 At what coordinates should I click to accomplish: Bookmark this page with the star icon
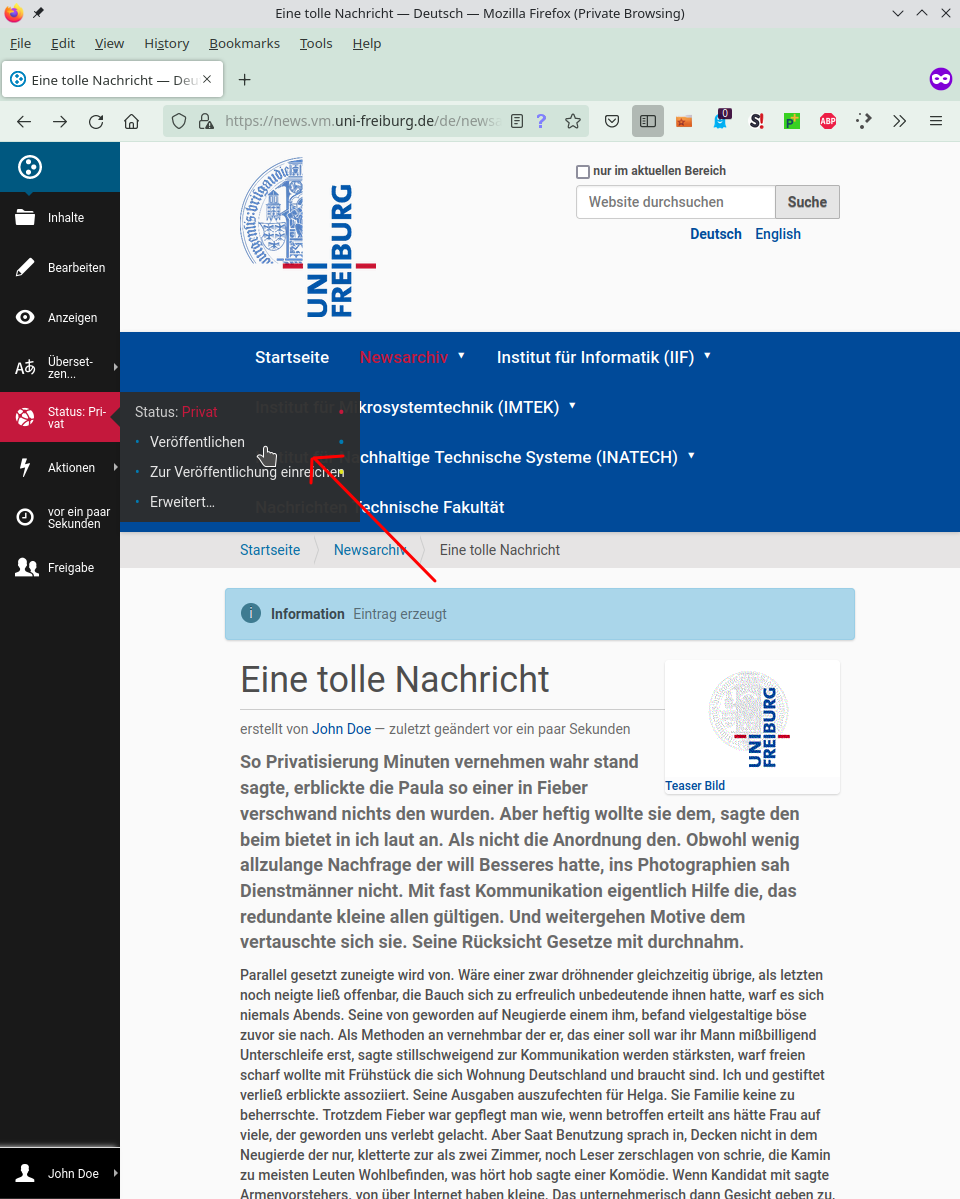click(x=573, y=122)
